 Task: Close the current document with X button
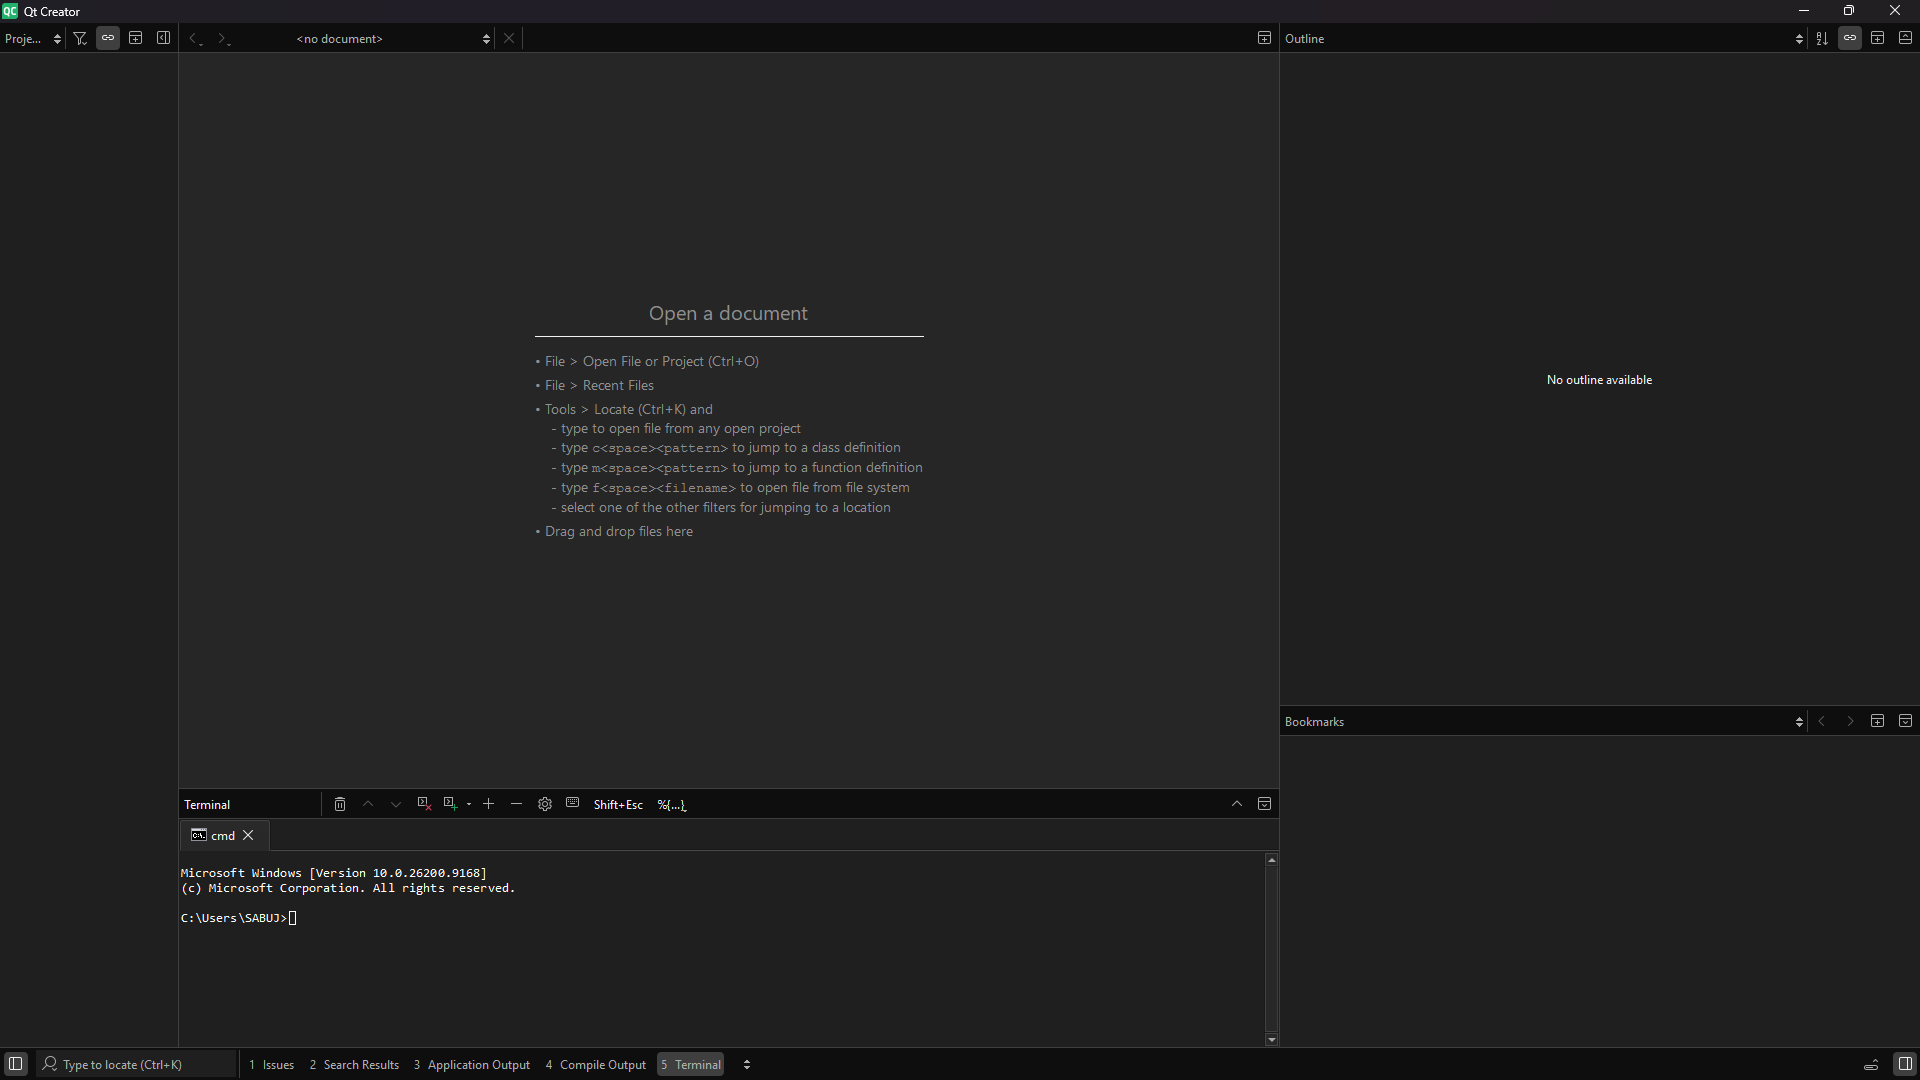pos(509,38)
